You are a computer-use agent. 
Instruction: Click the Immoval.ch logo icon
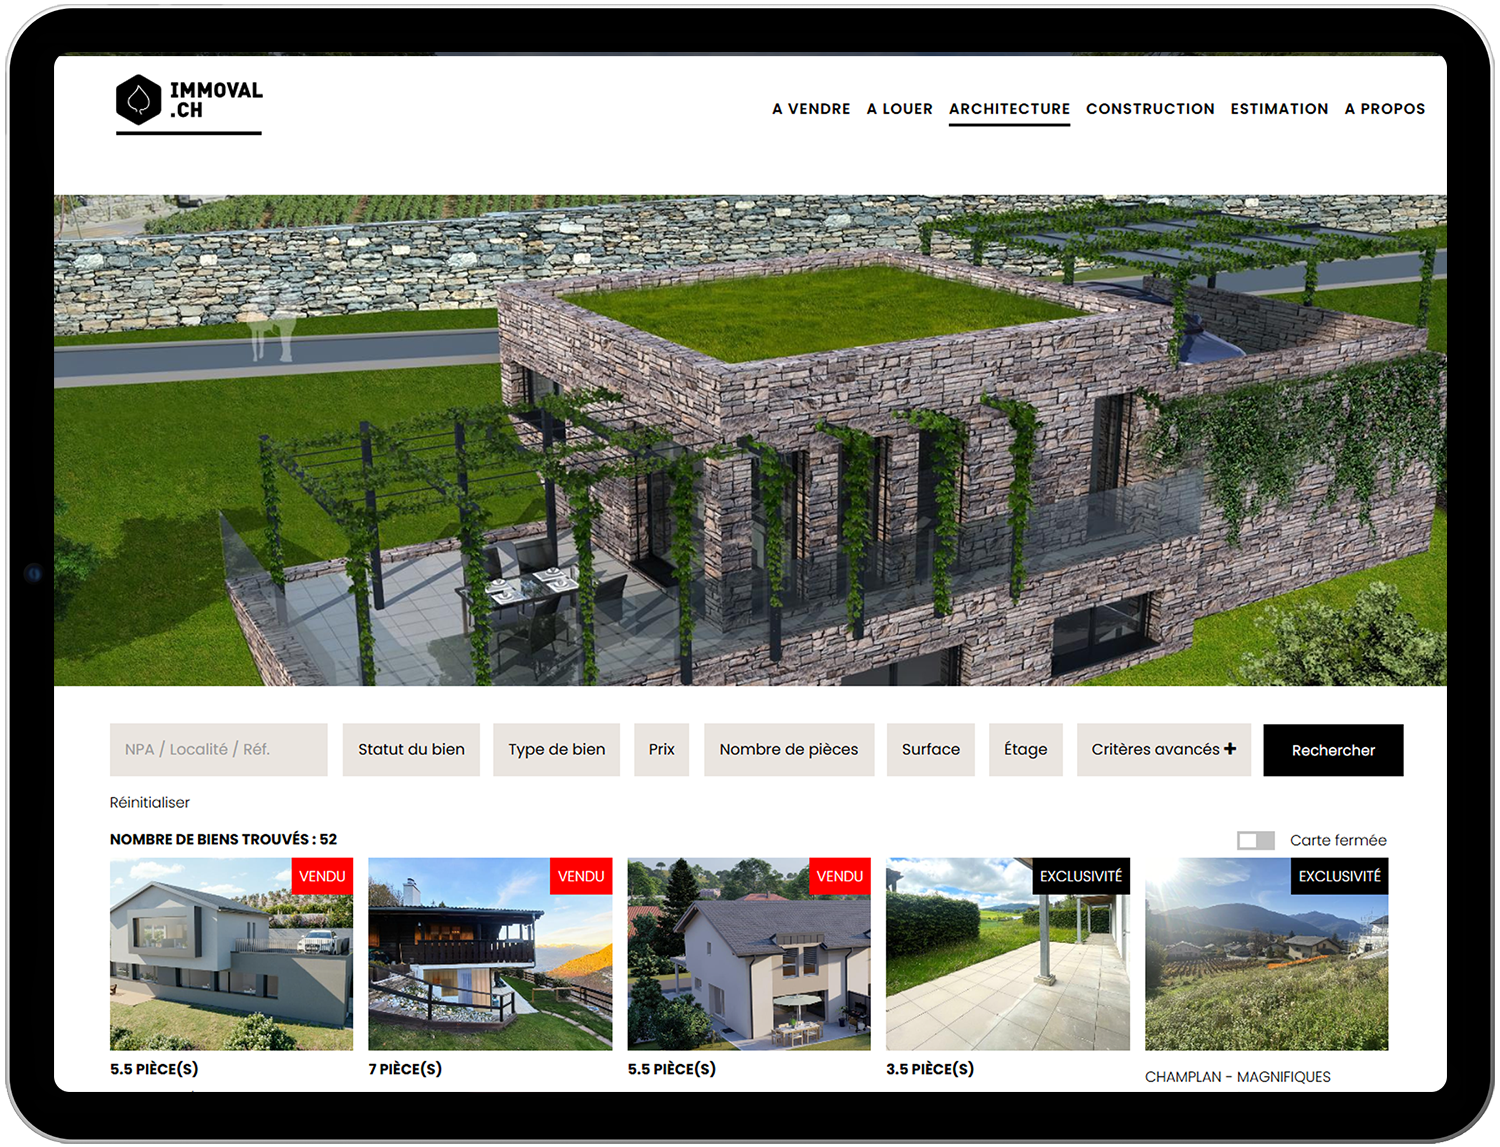tap(139, 100)
